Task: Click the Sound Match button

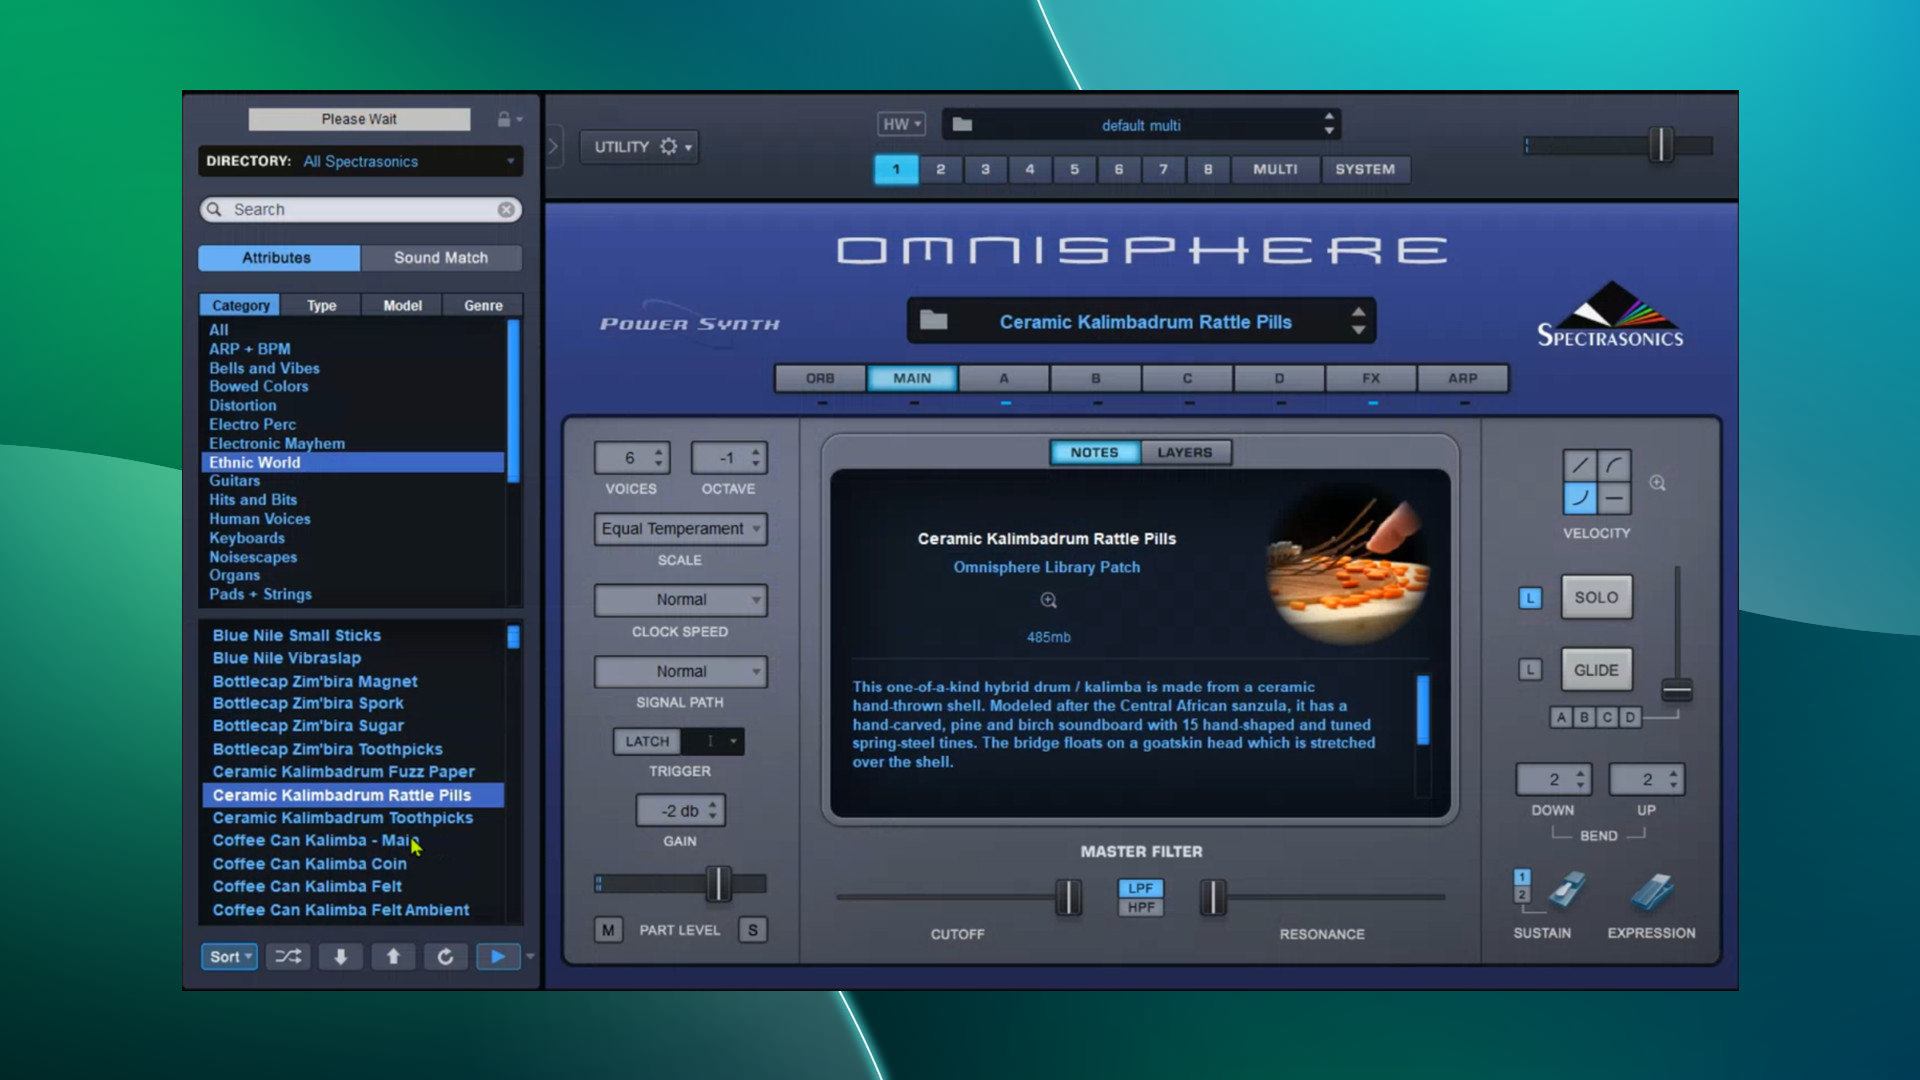Action: click(x=440, y=257)
